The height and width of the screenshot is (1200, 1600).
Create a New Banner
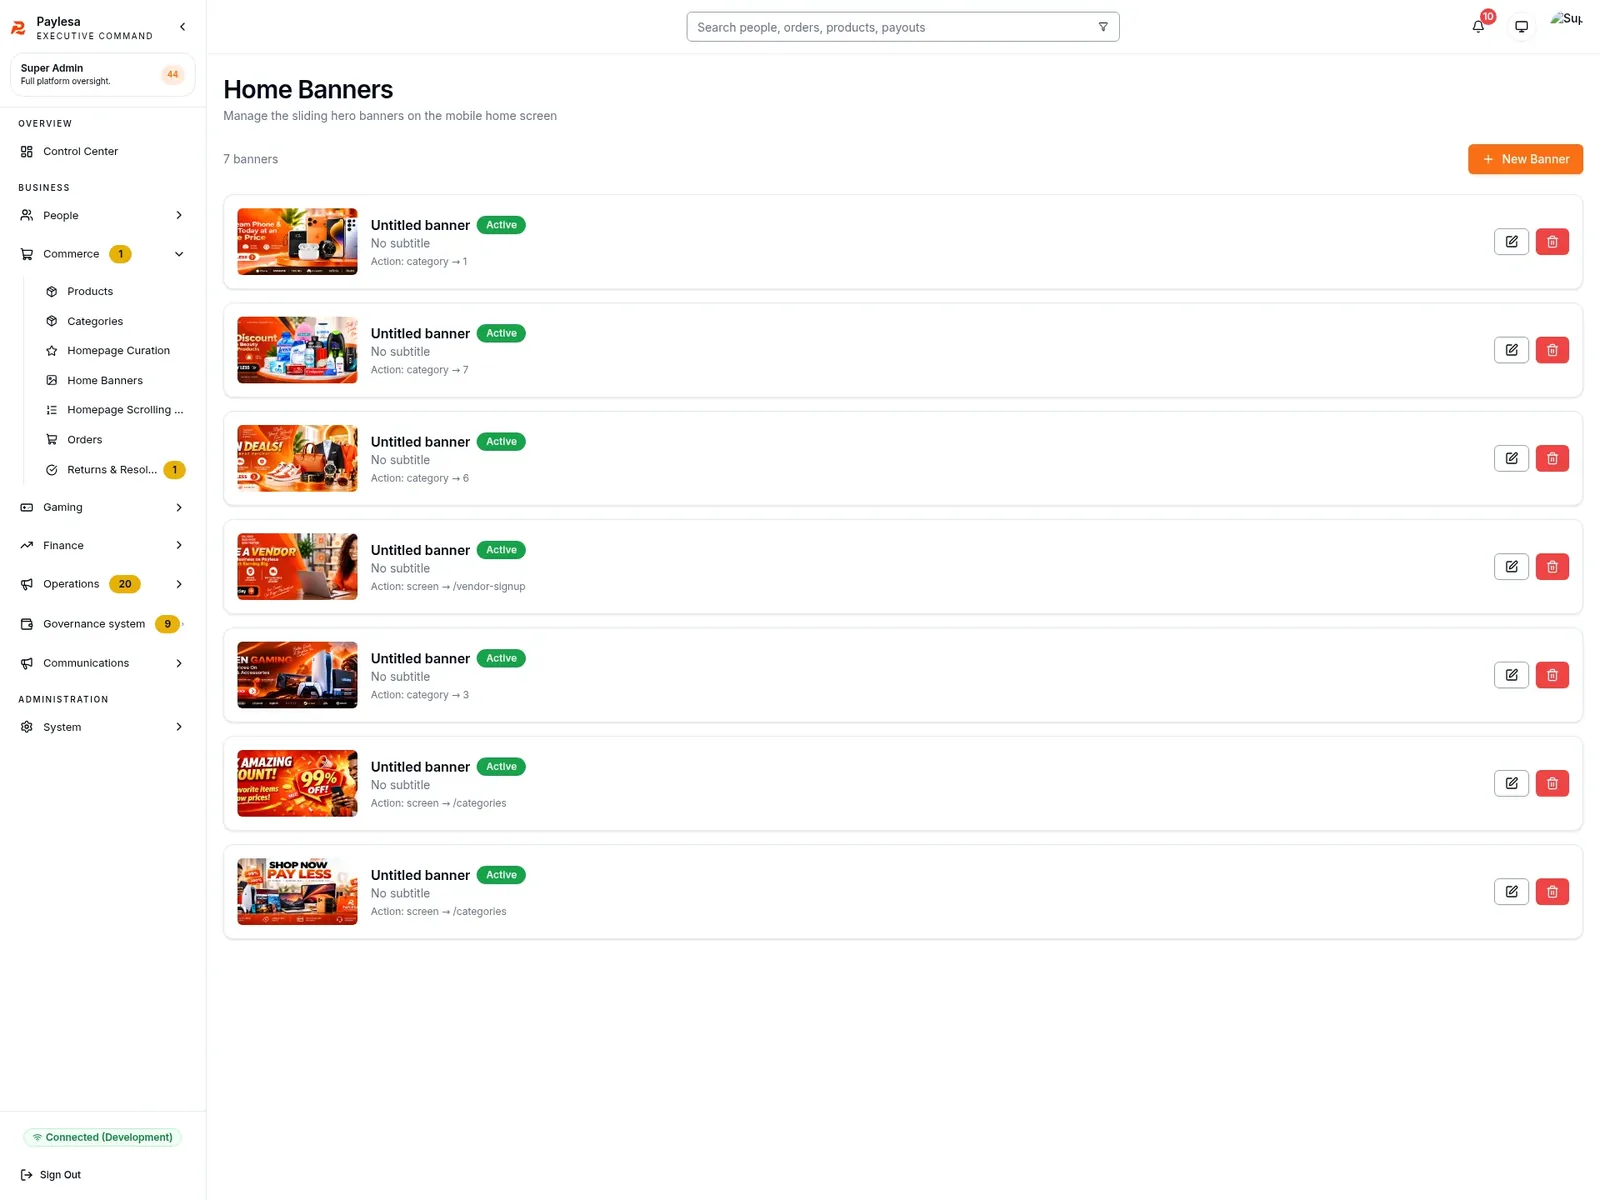coord(1525,159)
